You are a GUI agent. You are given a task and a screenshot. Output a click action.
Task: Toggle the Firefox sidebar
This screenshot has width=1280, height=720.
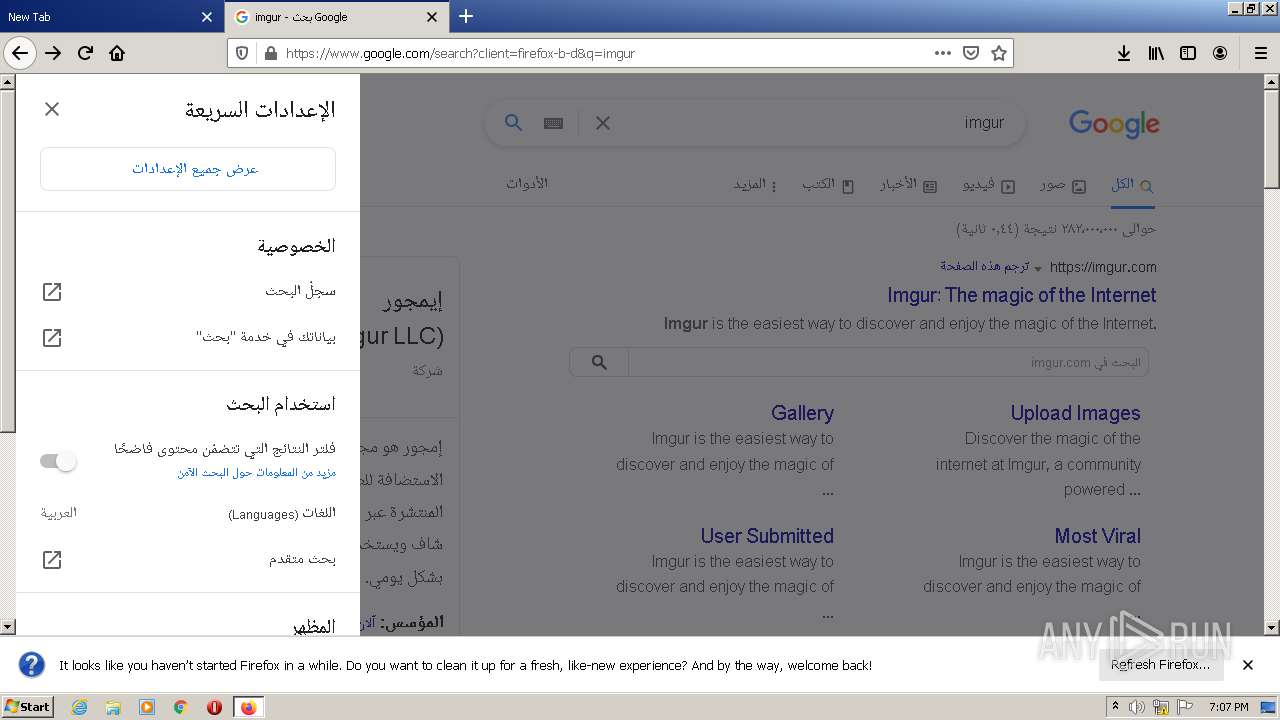1188,53
